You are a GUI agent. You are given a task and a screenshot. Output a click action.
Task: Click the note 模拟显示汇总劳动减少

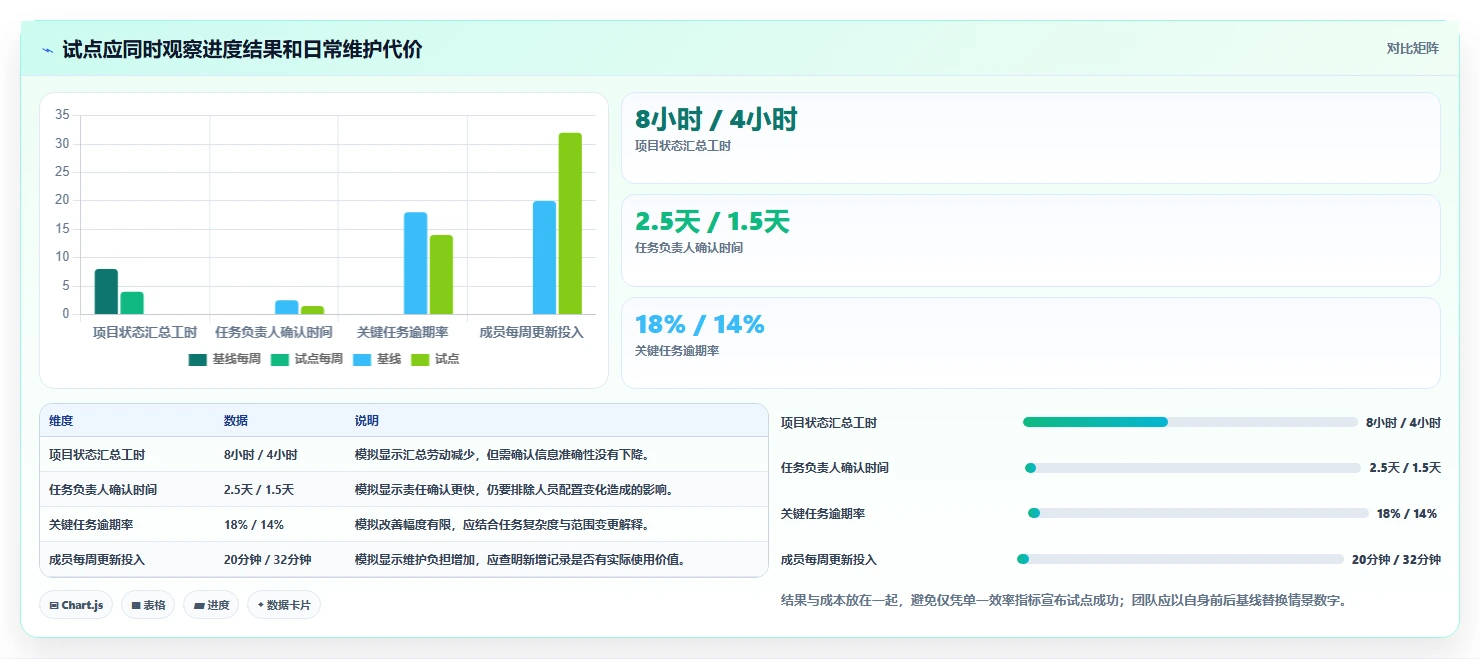503,455
